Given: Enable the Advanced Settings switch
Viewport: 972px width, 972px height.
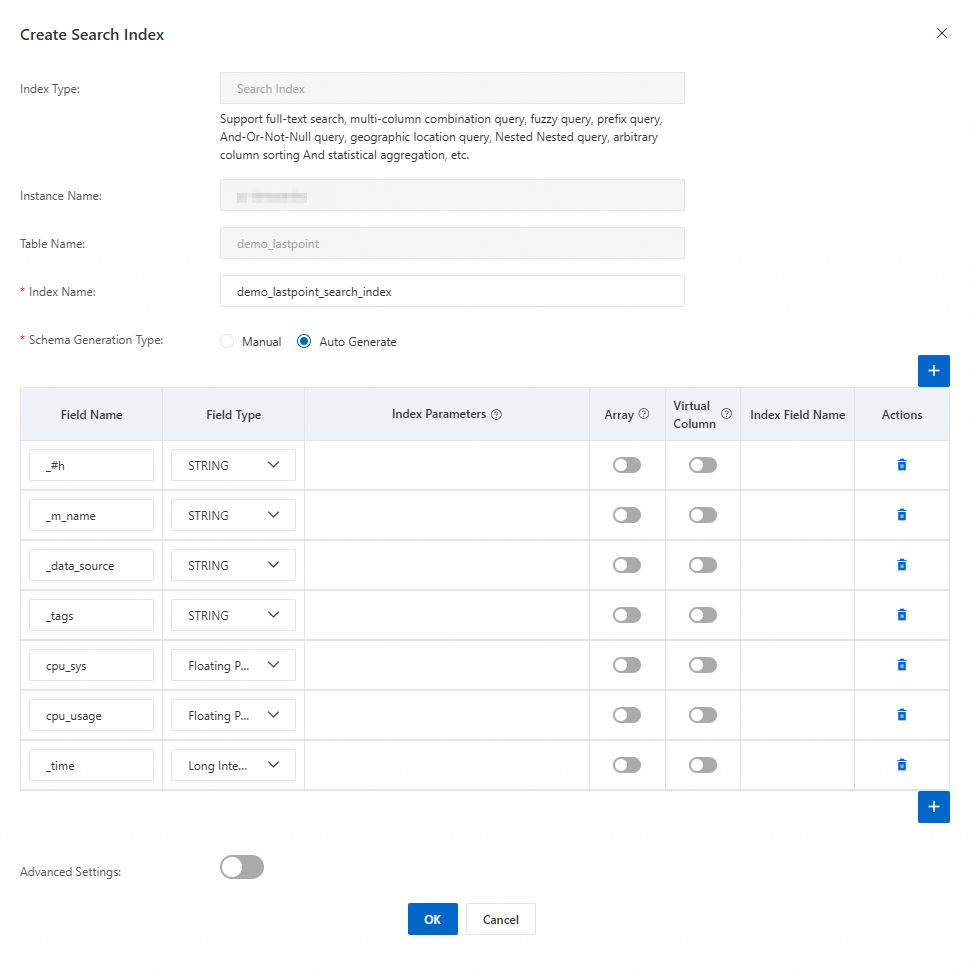Looking at the screenshot, I should 242,868.
